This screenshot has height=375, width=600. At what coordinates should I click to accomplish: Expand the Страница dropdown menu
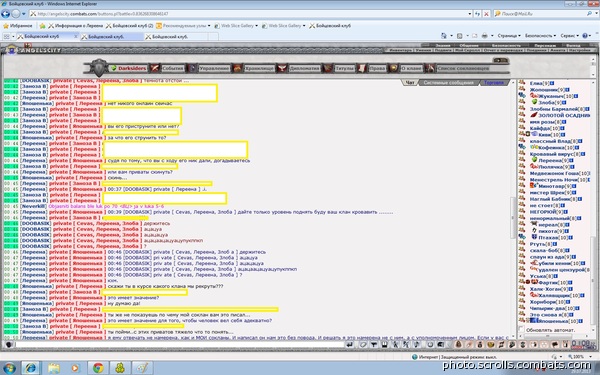tap(509, 36)
